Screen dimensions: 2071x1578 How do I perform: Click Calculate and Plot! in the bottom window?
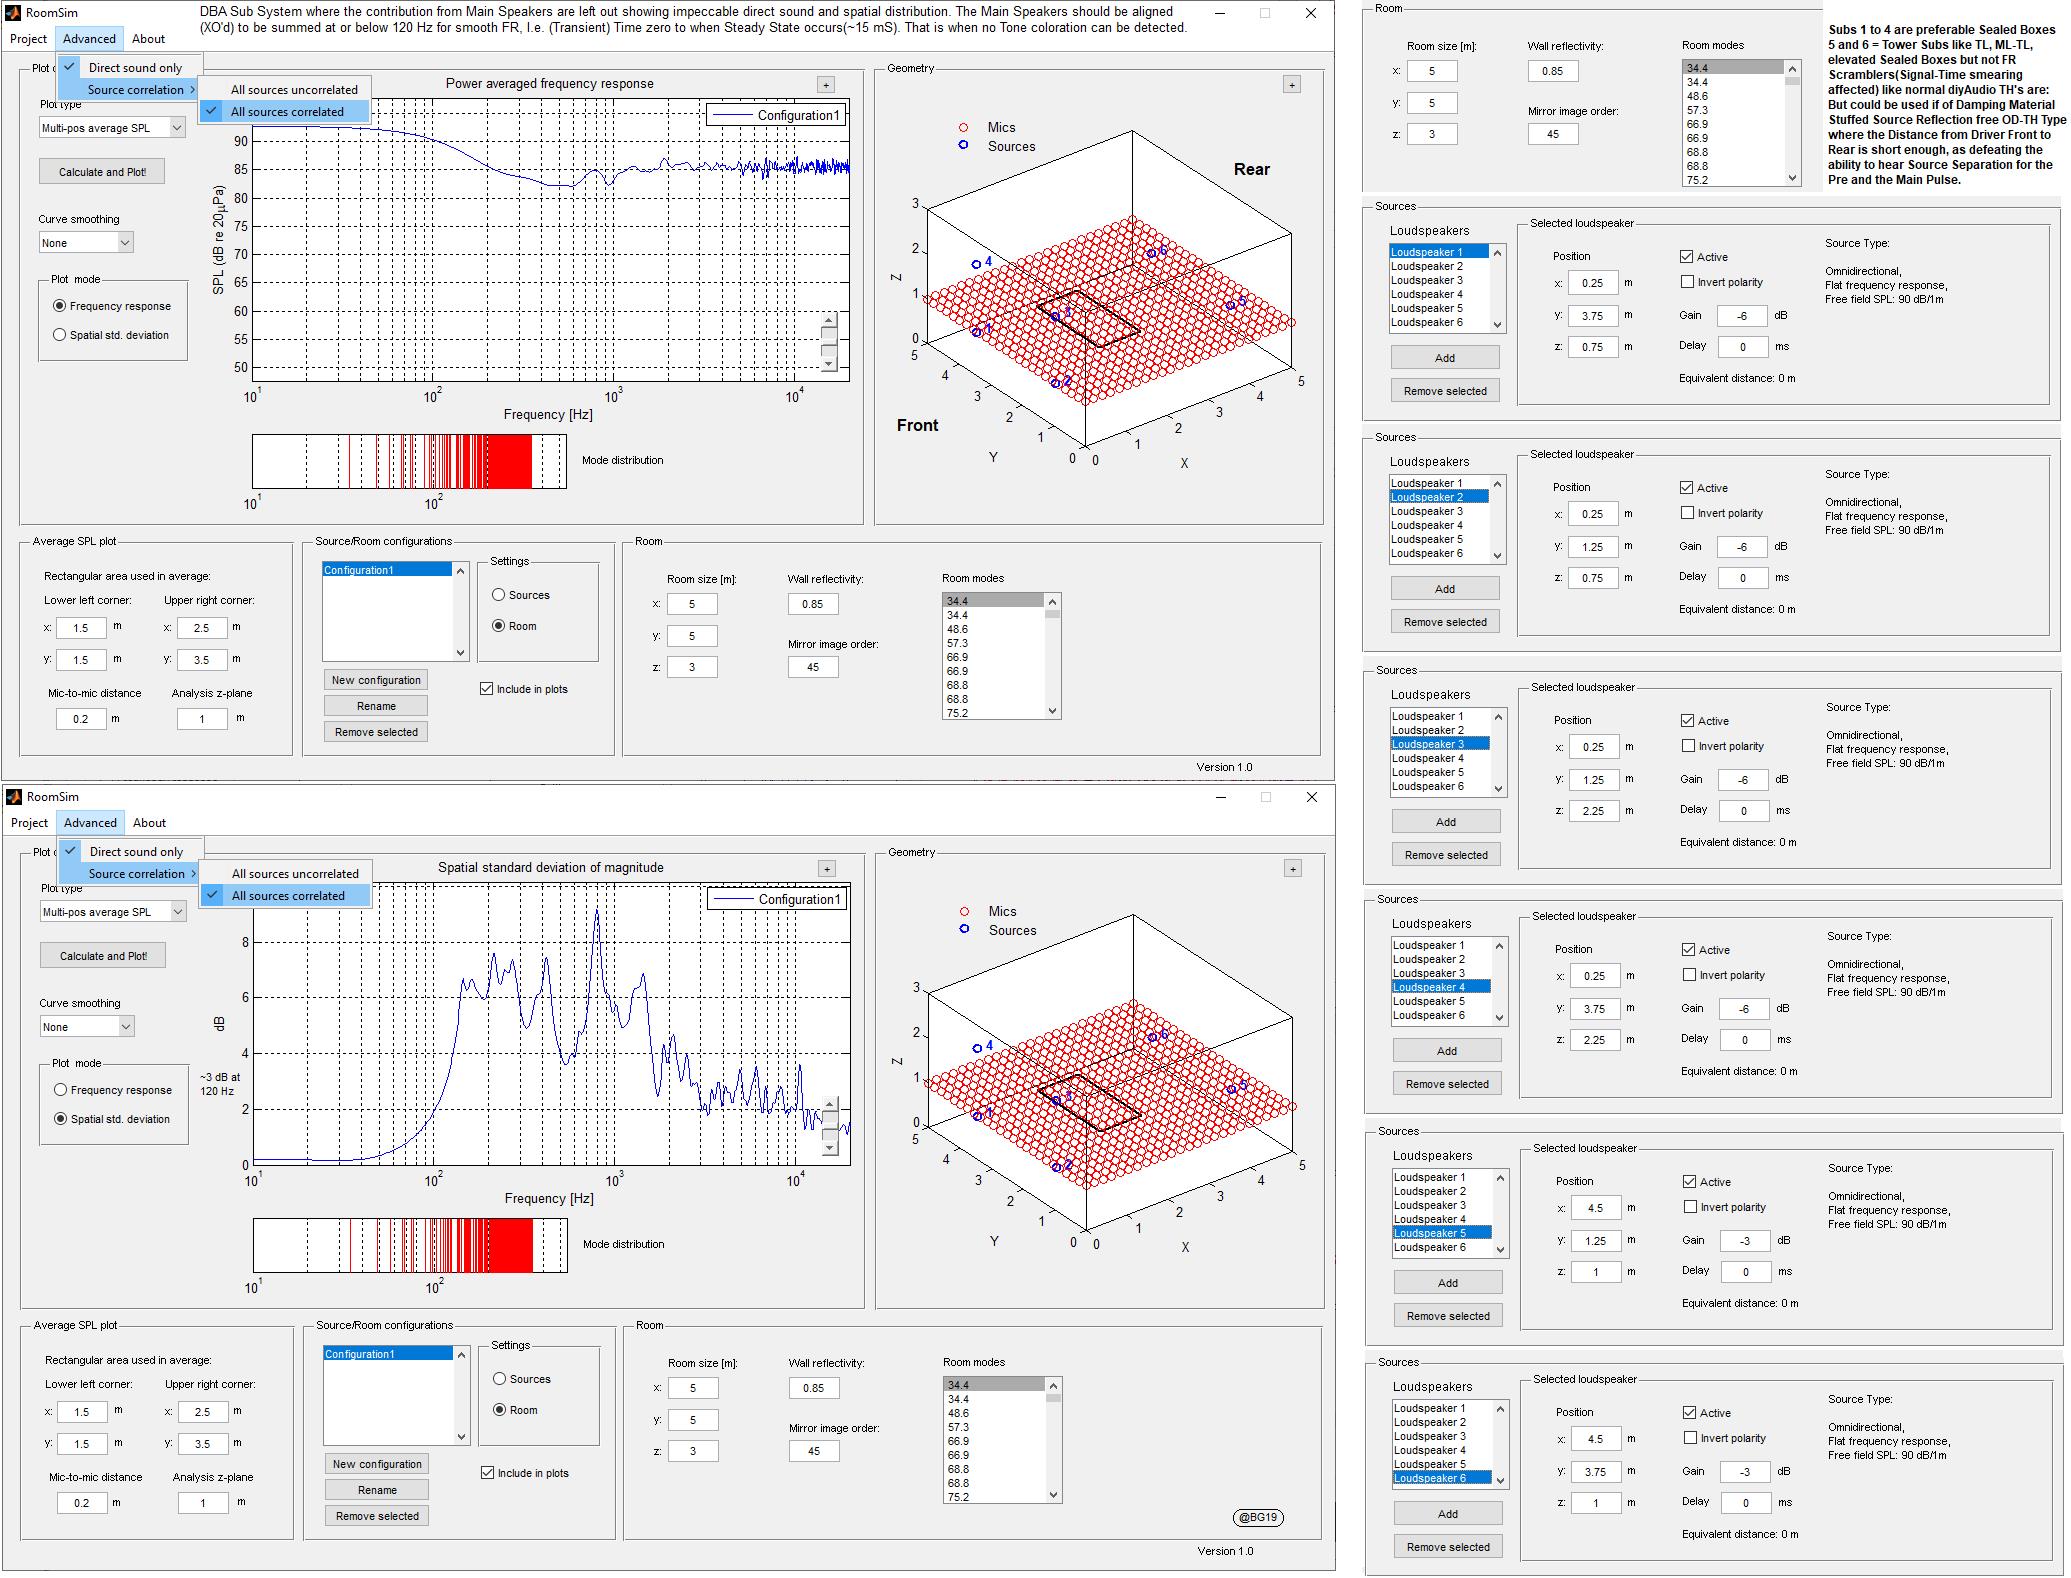(x=103, y=956)
